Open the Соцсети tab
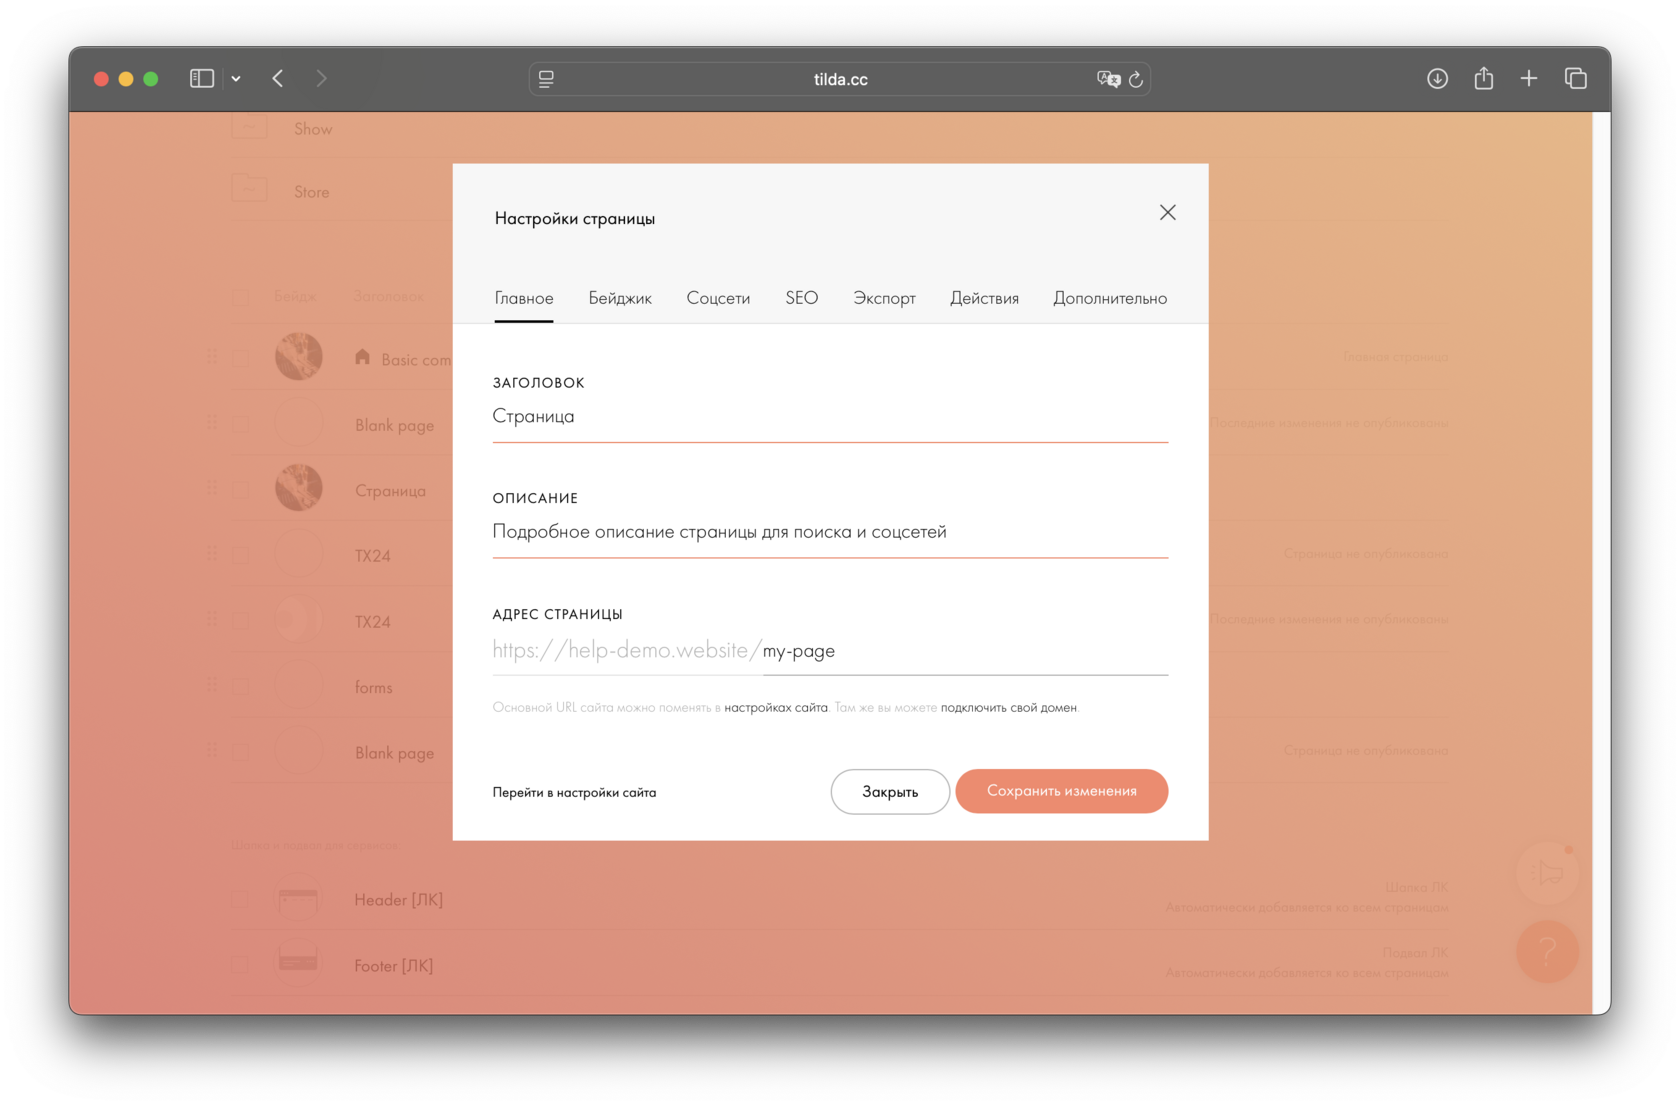 pos(718,298)
